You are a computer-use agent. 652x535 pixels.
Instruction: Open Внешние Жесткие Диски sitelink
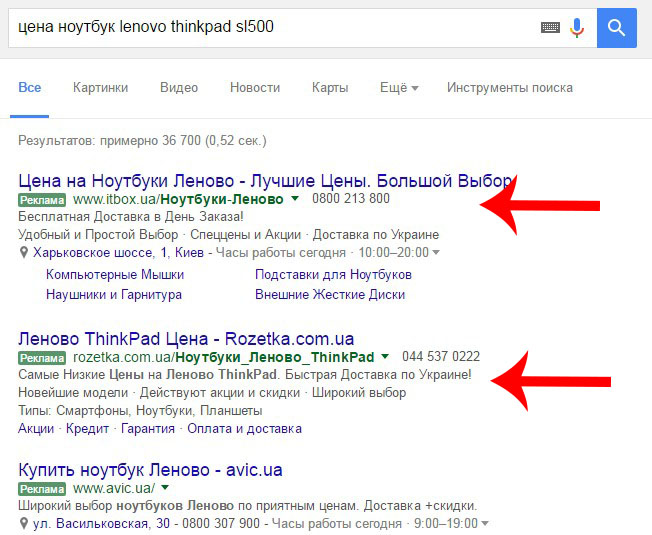click(x=330, y=294)
